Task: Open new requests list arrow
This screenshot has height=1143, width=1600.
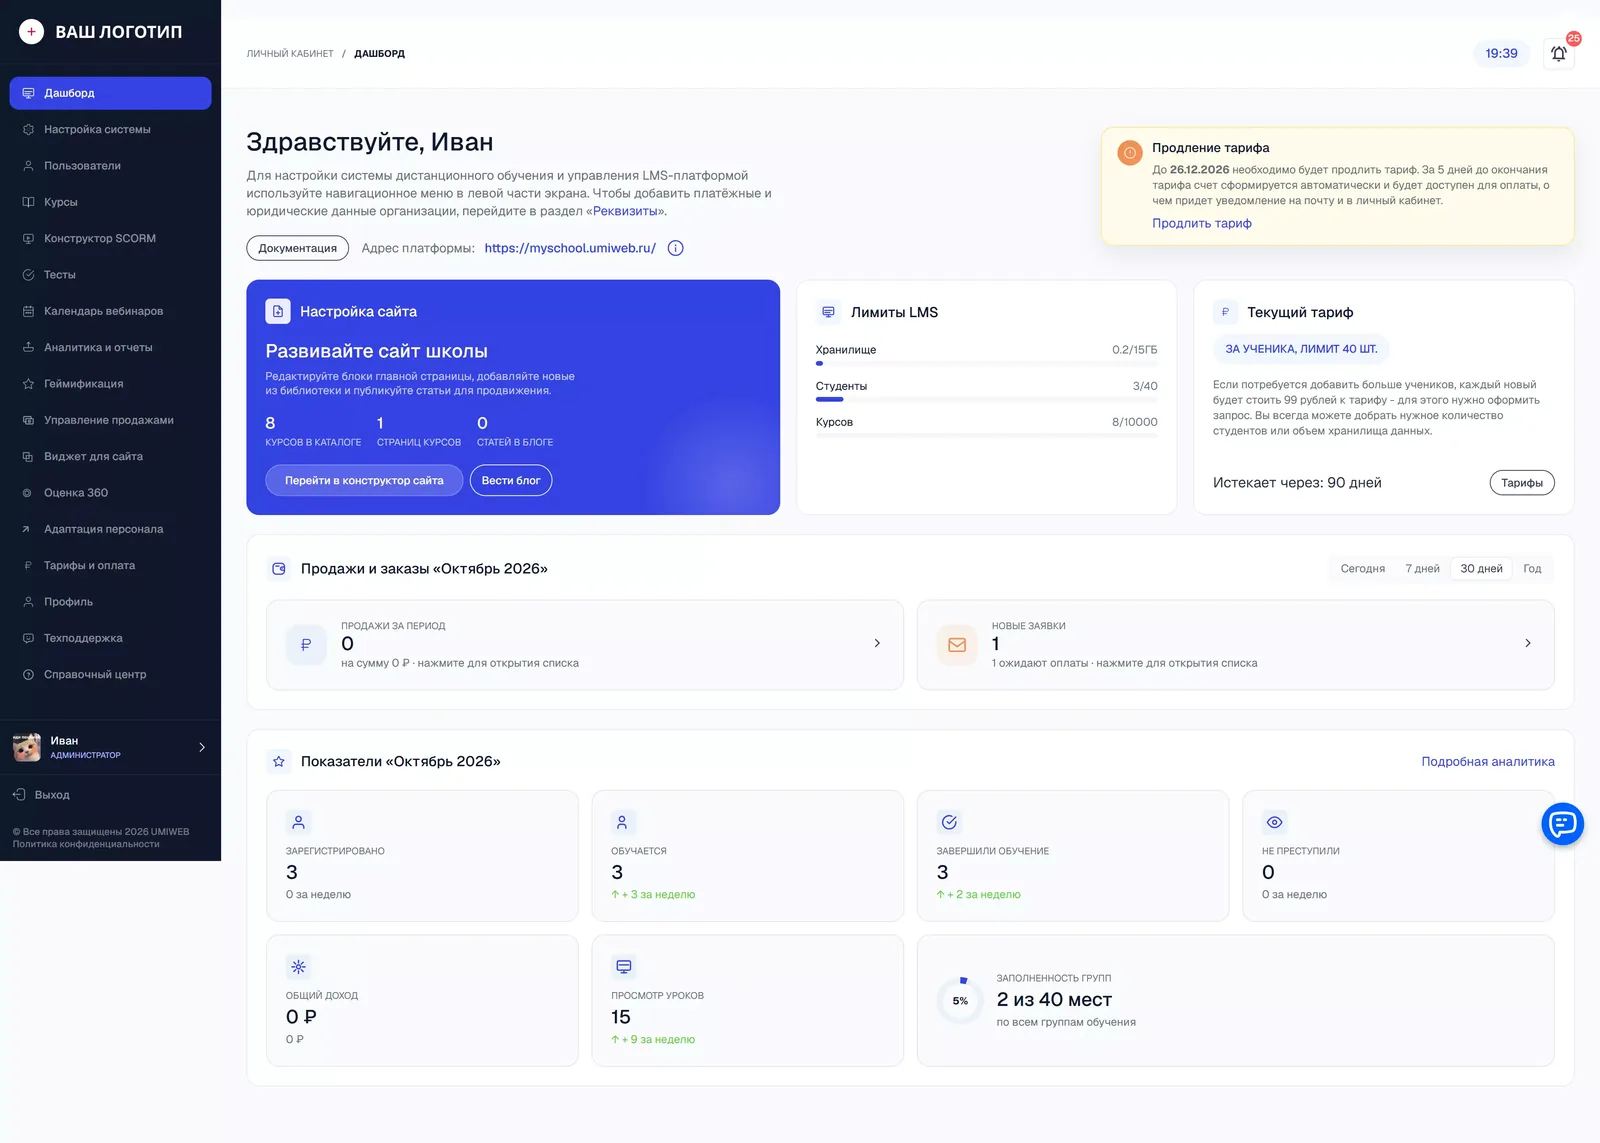Action: pyautogui.click(x=1527, y=643)
